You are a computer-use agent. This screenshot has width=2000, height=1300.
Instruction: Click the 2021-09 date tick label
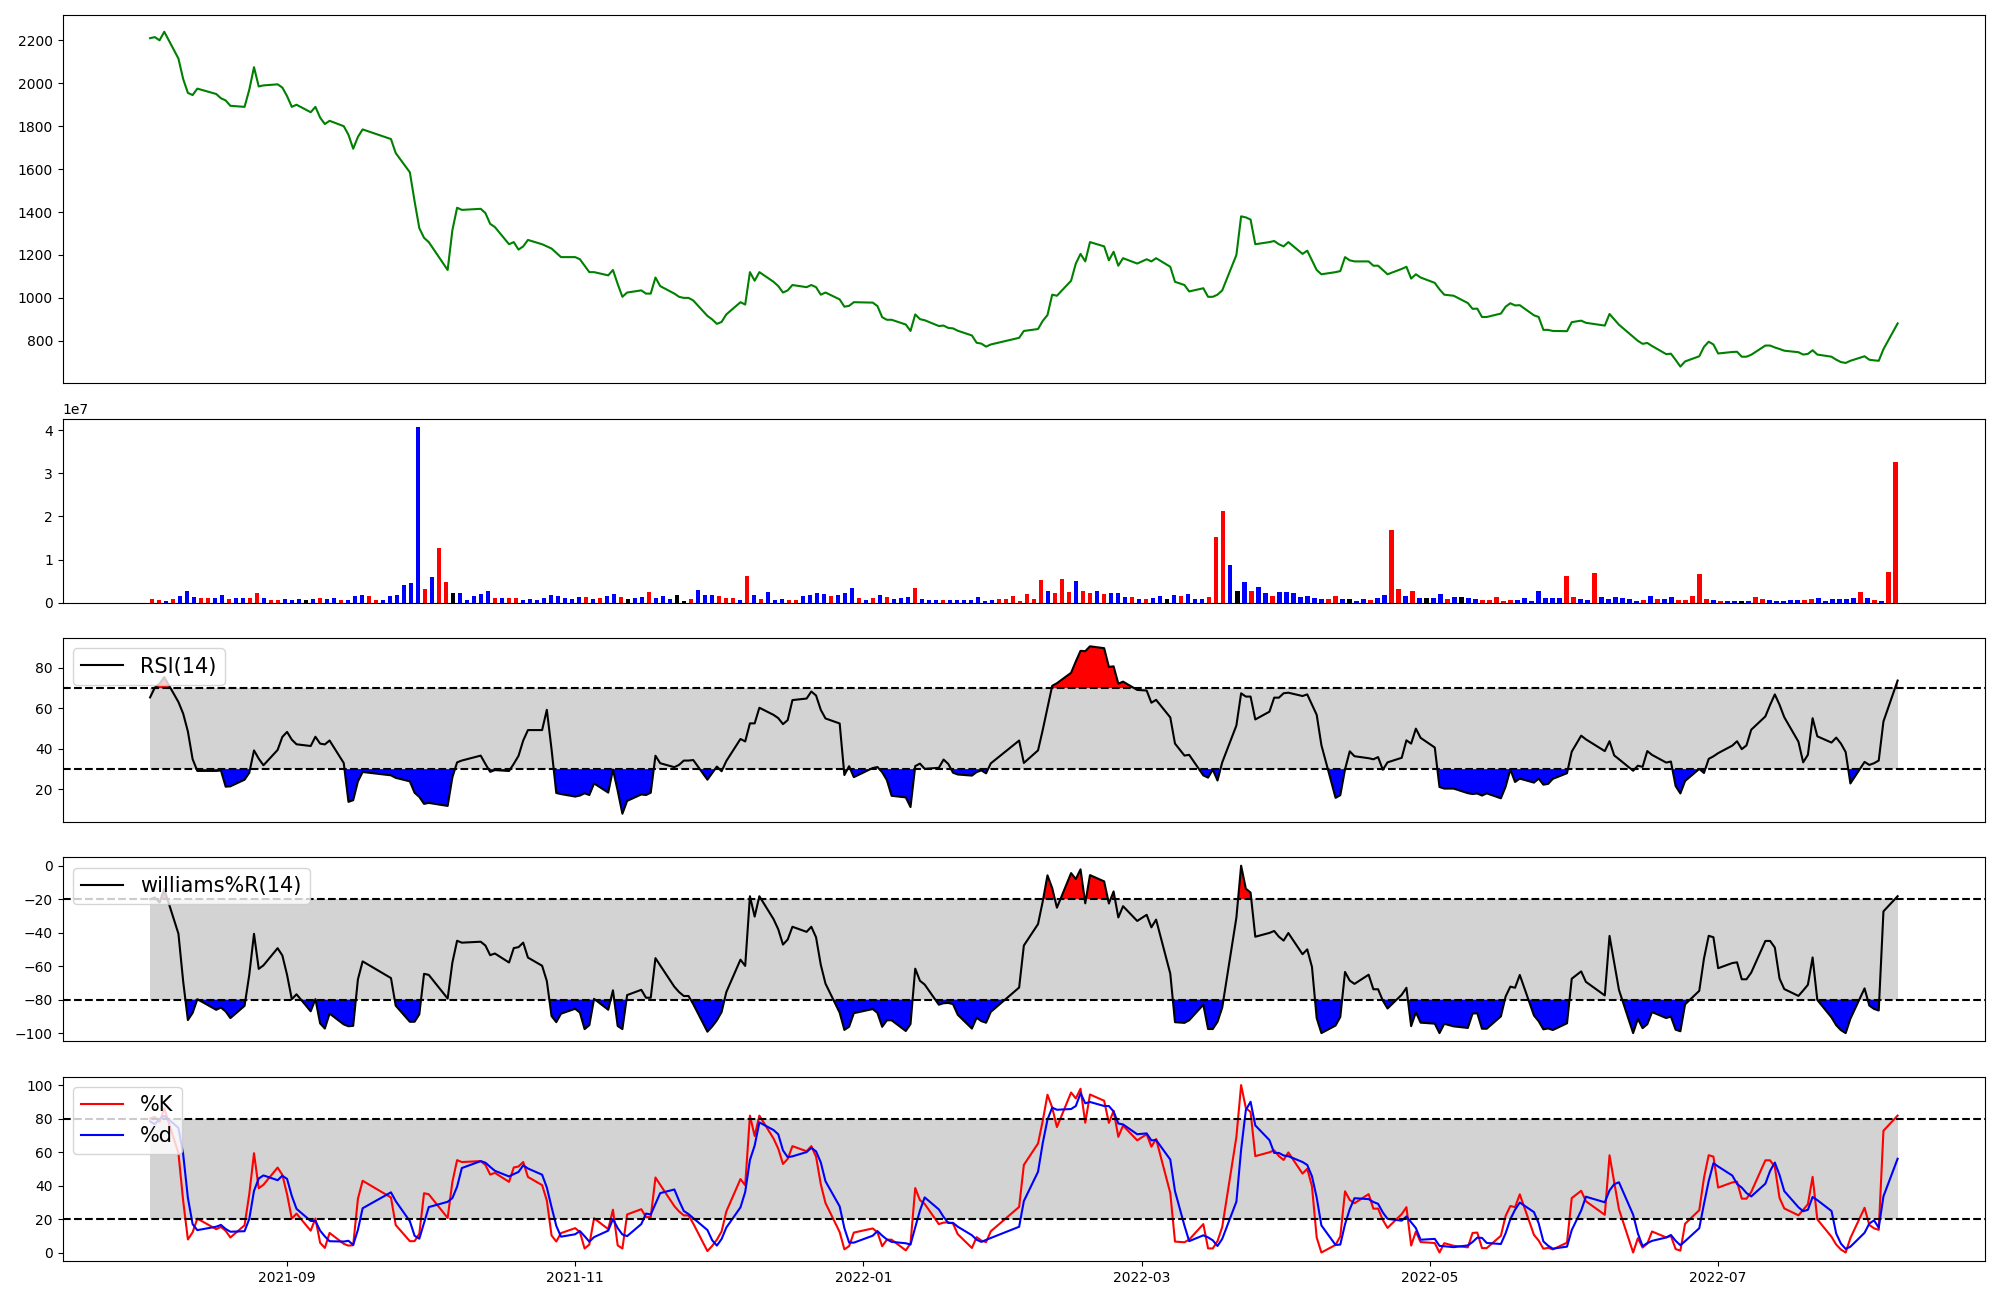coord(287,1277)
